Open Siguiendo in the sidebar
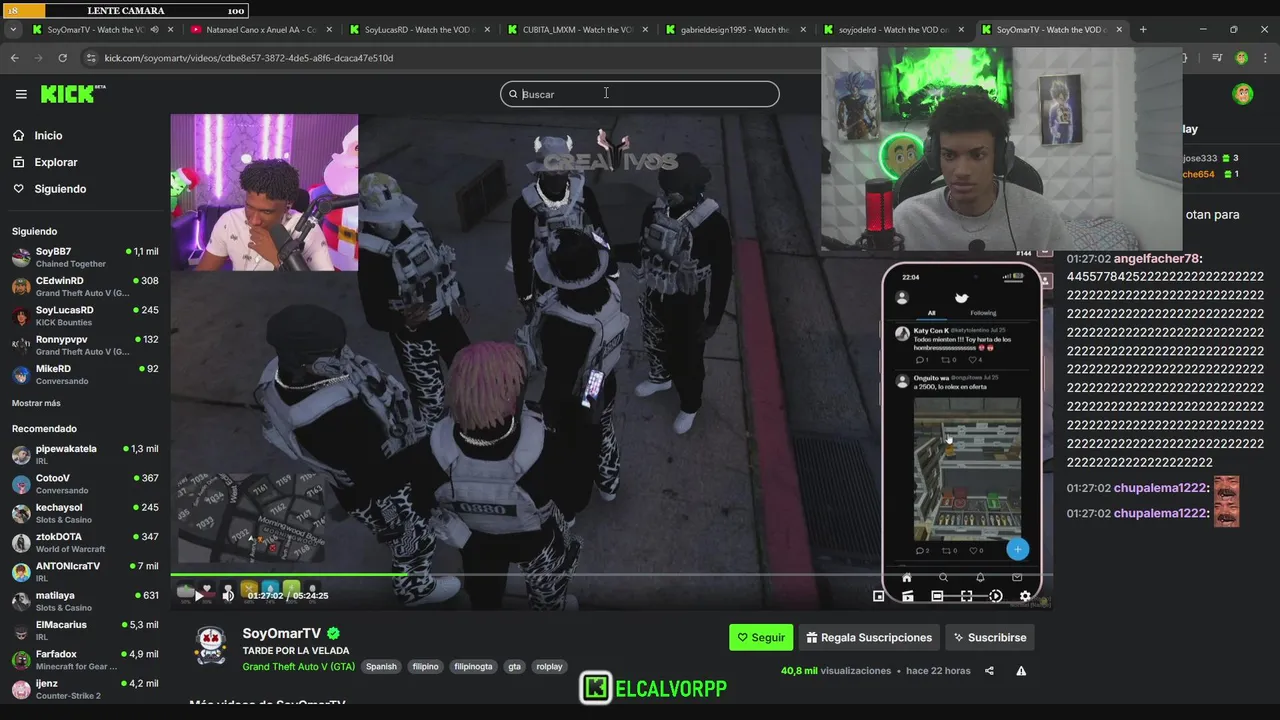The width and height of the screenshot is (1280, 720). 60,189
